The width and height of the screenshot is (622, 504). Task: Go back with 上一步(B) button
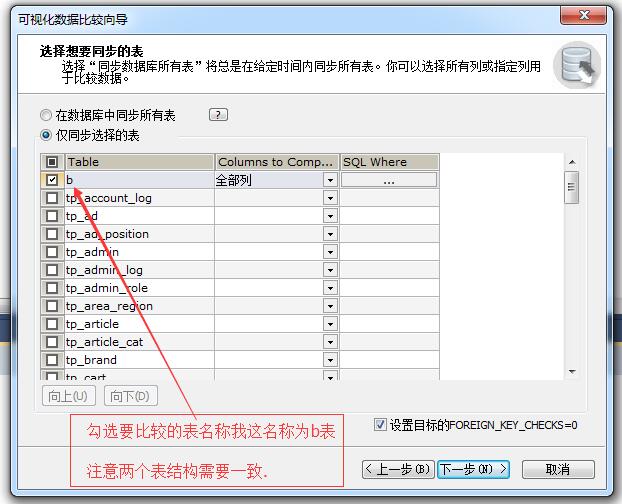(x=398, y=469)
